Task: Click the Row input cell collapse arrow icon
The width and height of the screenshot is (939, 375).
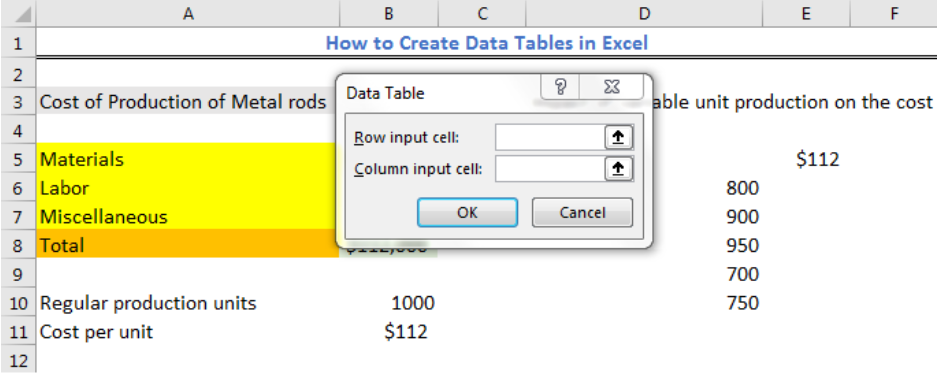Action: coord(618,138)
